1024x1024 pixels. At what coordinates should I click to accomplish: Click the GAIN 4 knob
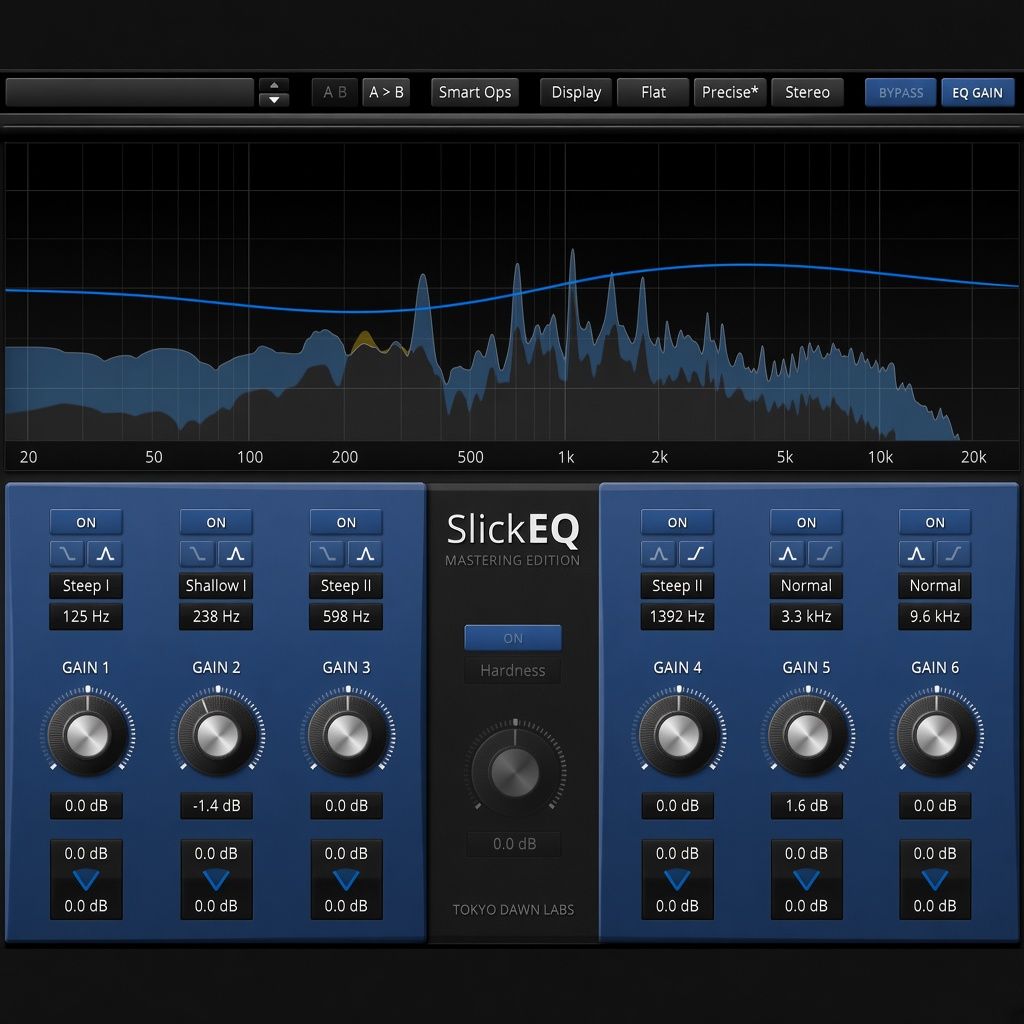(x=679, y=735)
